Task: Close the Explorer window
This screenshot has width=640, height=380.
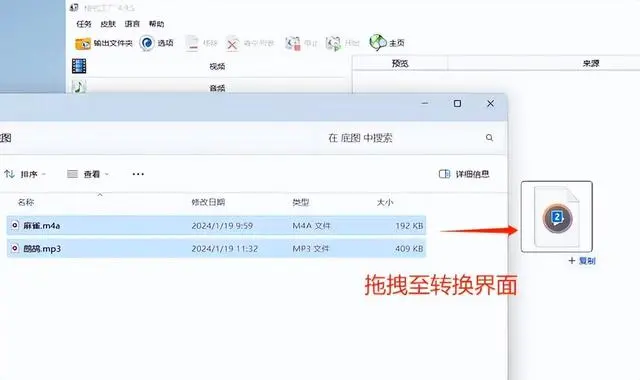Action: (x=491, y=103)
